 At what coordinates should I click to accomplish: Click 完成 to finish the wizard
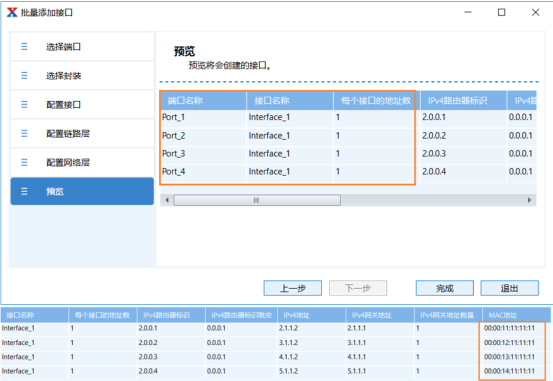tap(444, 288)
